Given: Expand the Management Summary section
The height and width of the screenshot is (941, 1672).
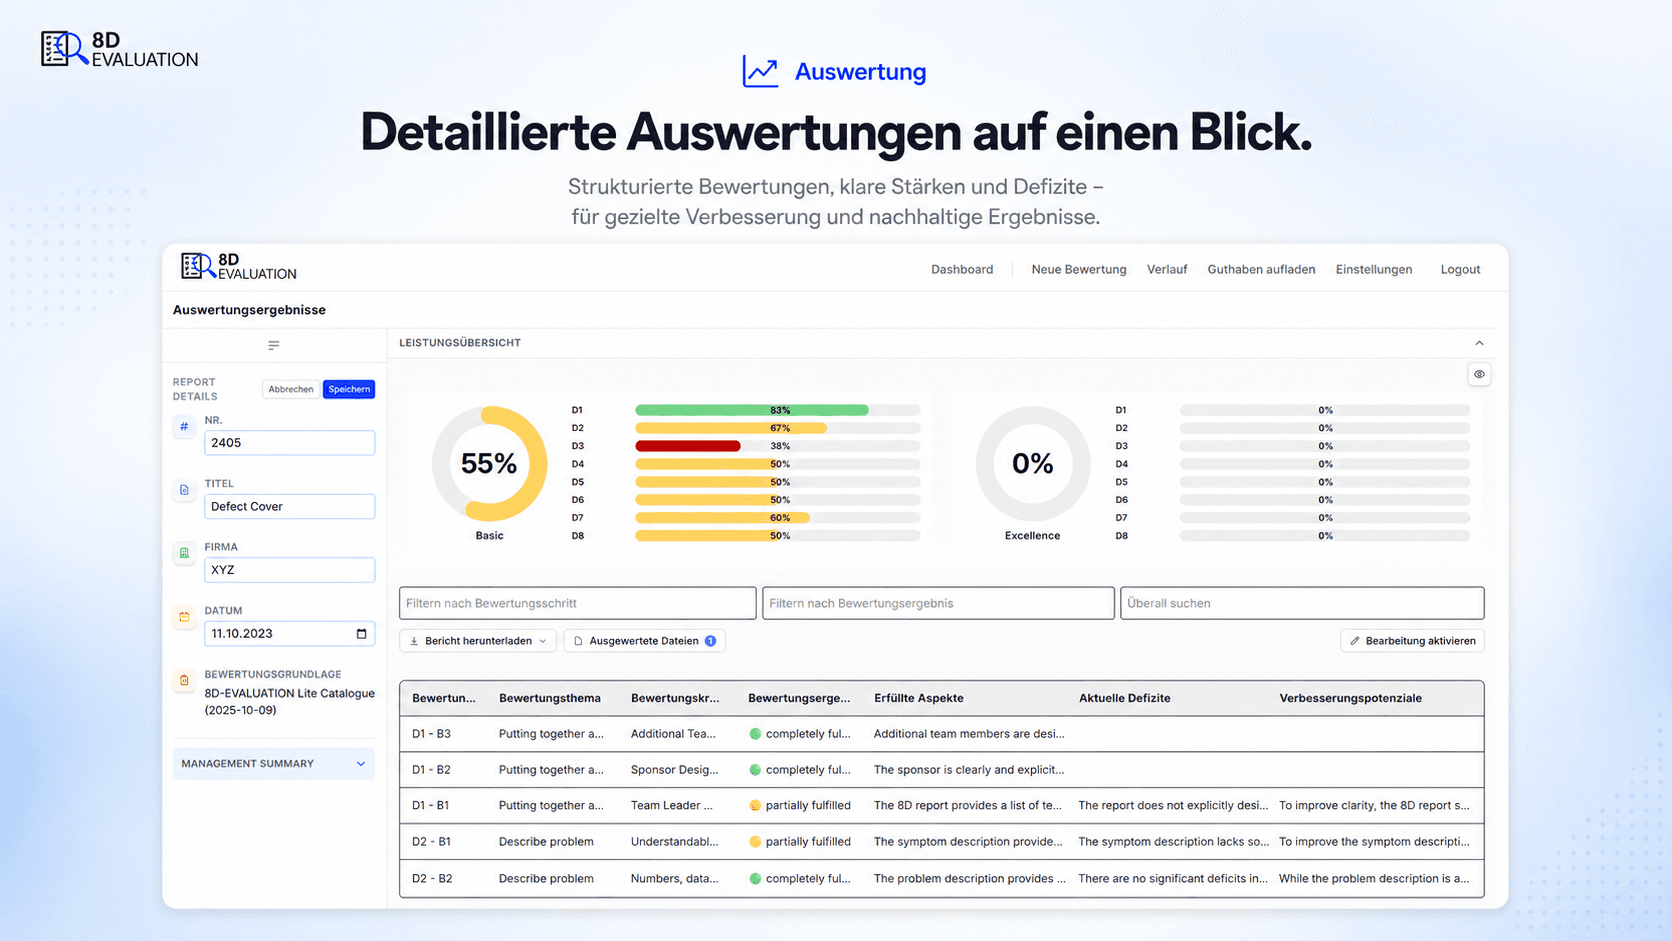Looking at the screenshot, I should [x=273, y=764].
